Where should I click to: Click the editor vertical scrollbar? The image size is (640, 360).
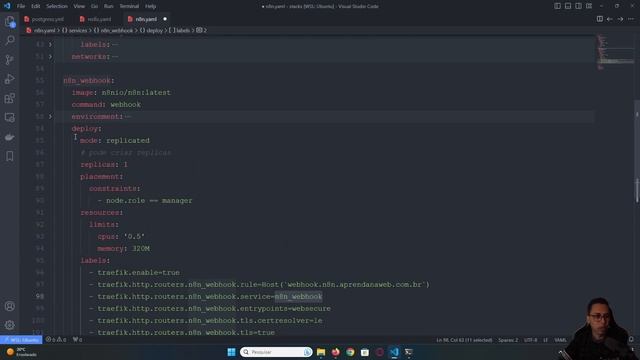(637, 151)
